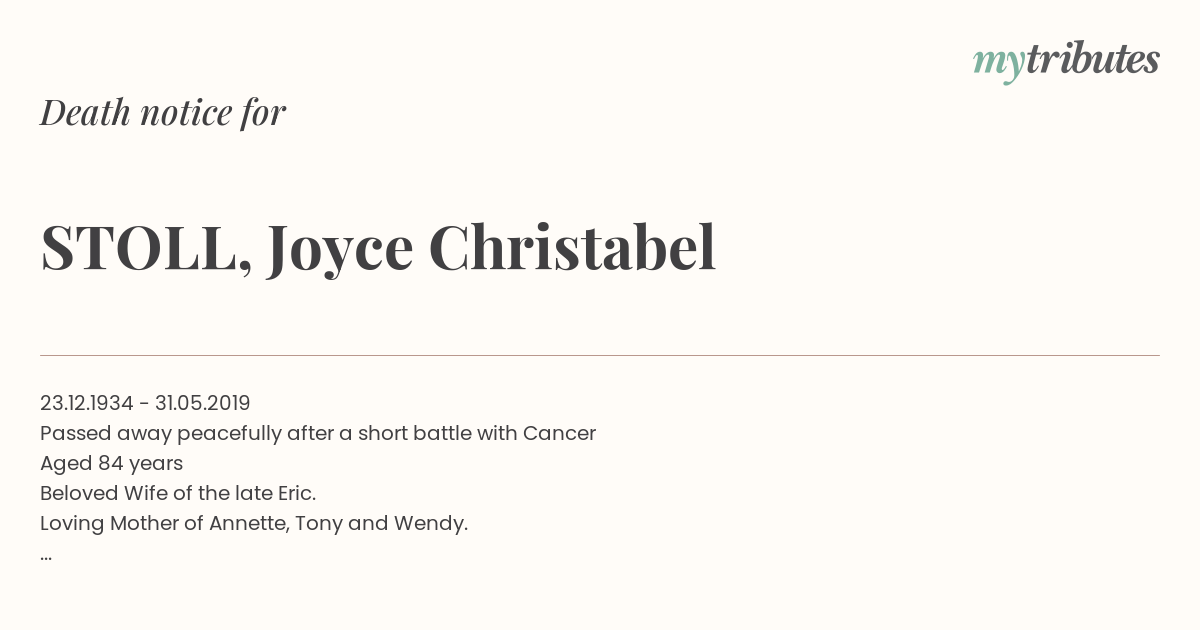Screen dimensions: 1200x630
Task: Click the date line 23.12.1934 - 31.05.2019
Action: point(145,403)
